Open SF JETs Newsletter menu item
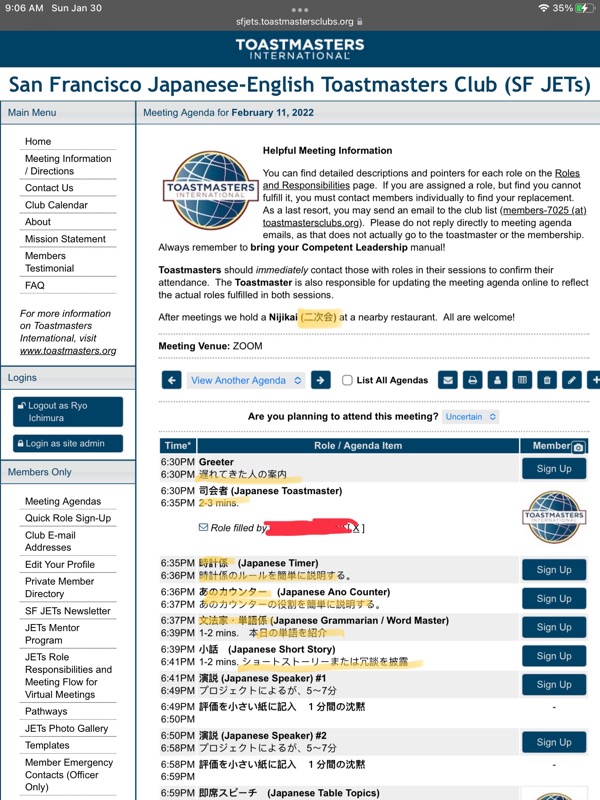 coord(67,611)
